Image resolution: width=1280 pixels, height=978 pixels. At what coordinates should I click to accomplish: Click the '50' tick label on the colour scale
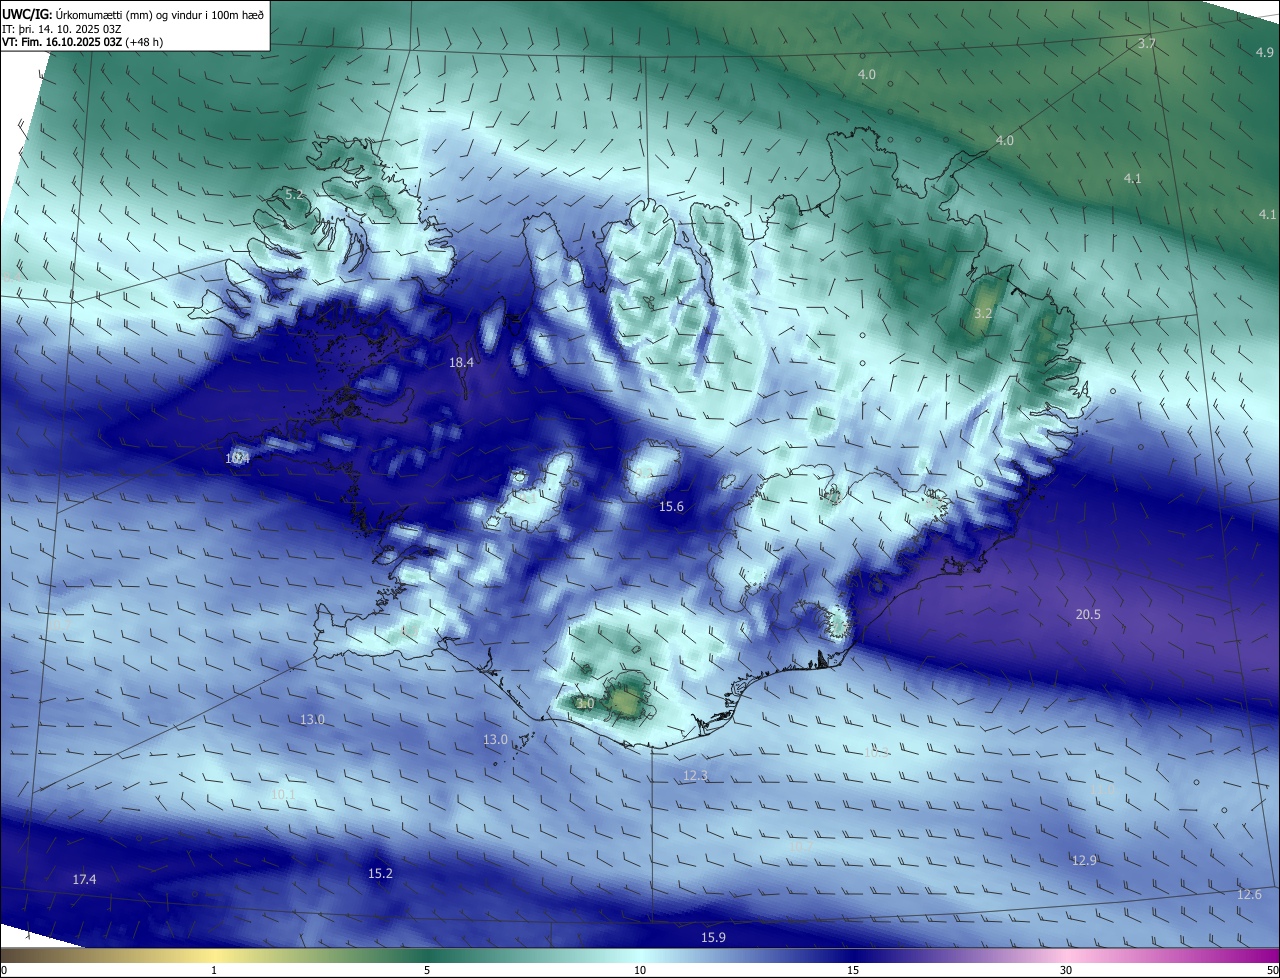point(1272,970)
